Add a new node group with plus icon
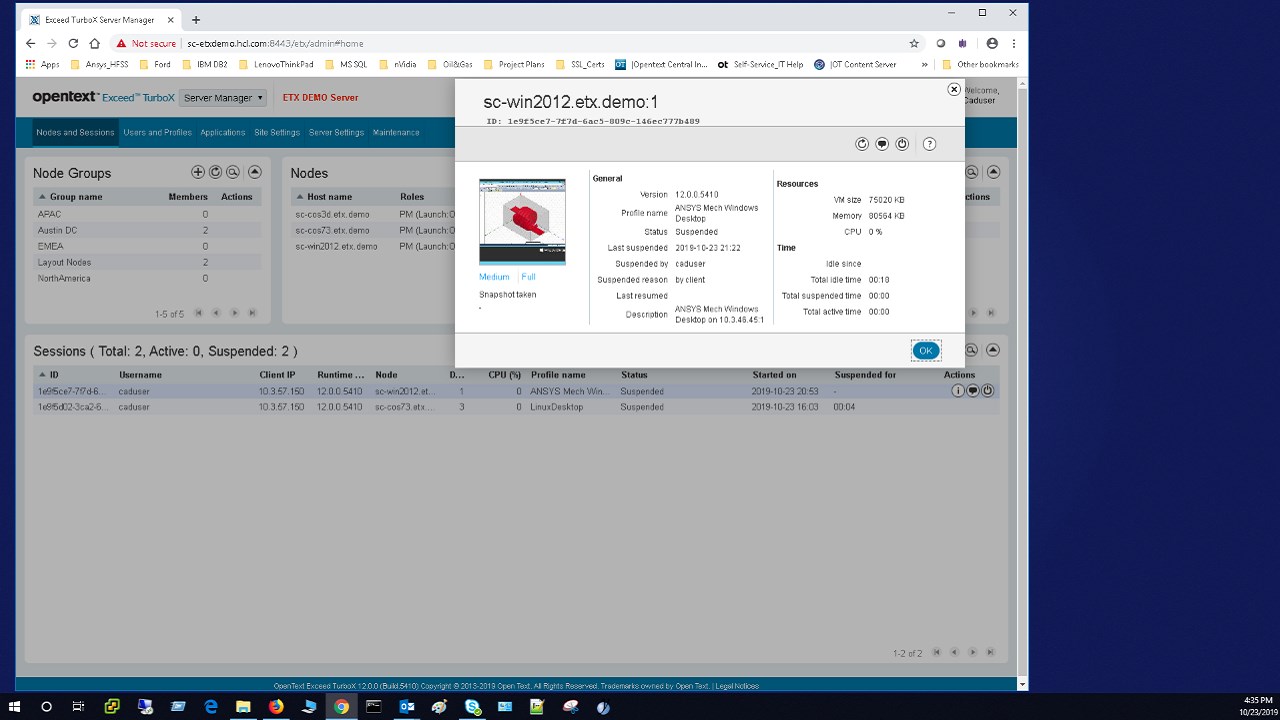This screenshot has height=720, width=1280. [198, 172]
